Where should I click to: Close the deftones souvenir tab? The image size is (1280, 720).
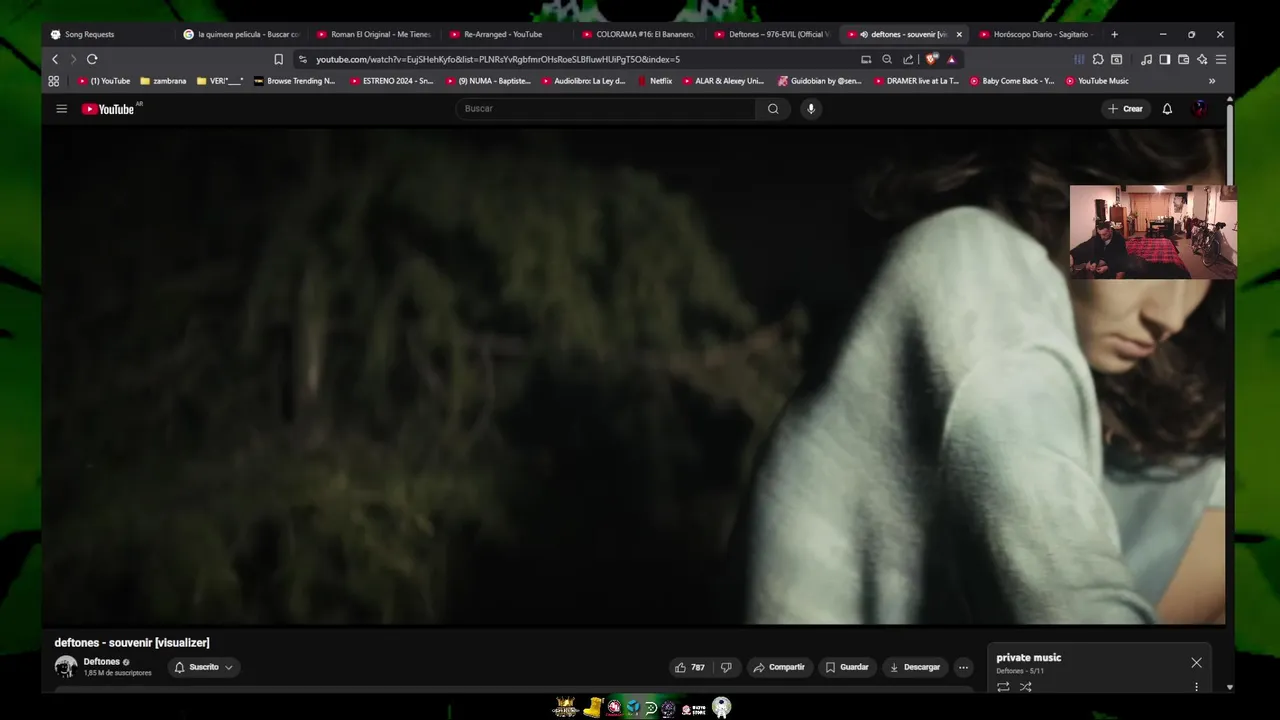pyautogui.click(x=959, y=34)
